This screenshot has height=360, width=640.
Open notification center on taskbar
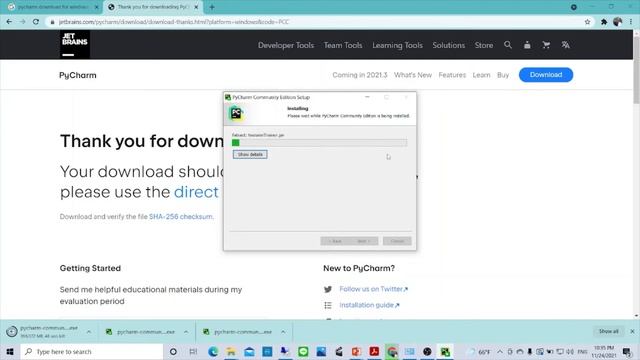click(x=627, y=351)
